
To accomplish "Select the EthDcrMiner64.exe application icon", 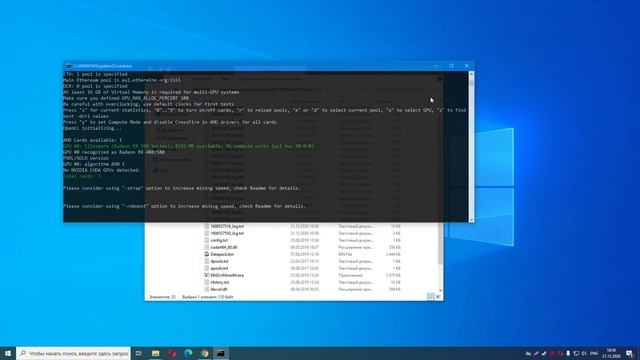I will (207, 275).
